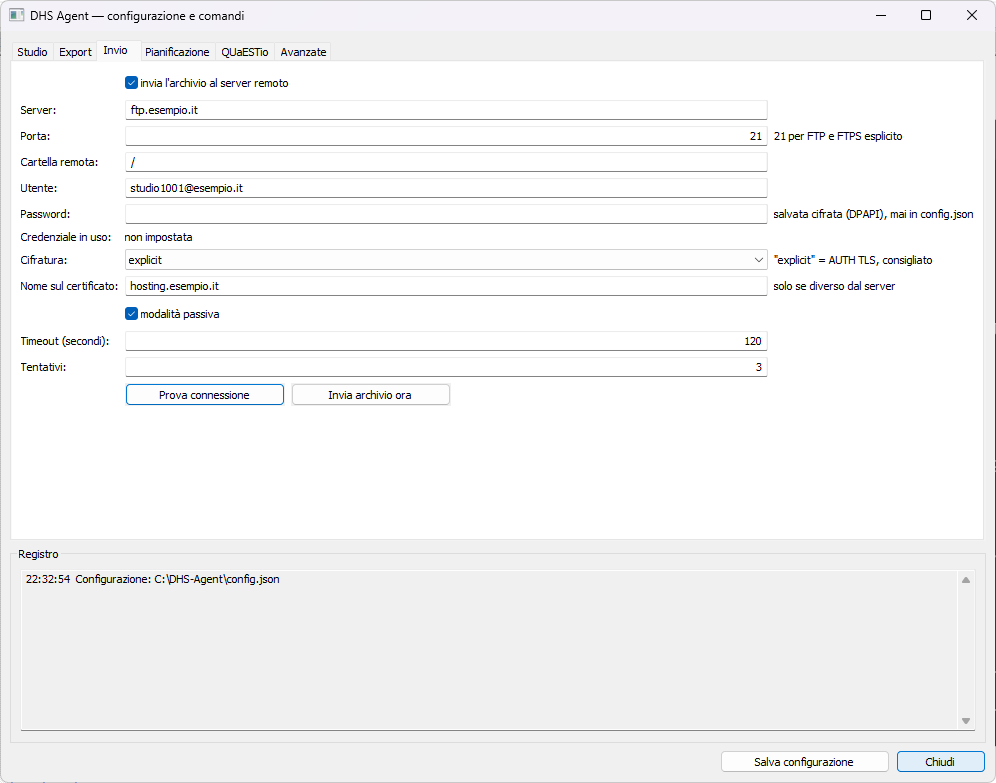The height and width of the screenshot is (783, 996).
Task: Click the Chiudi button
Action: coord(940,761)
